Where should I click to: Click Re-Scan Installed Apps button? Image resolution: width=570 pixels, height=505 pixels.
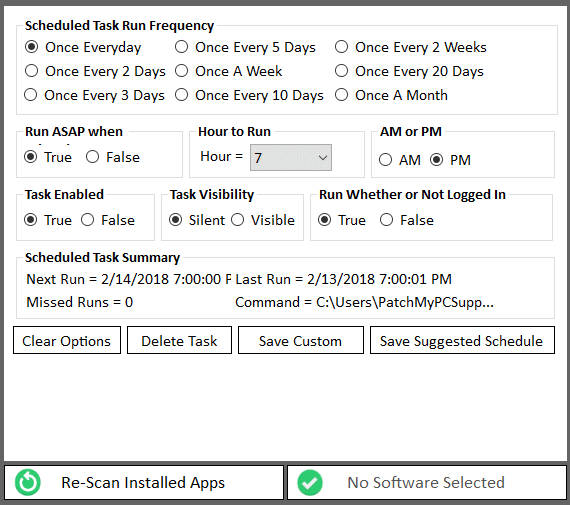tap(144, 482)
